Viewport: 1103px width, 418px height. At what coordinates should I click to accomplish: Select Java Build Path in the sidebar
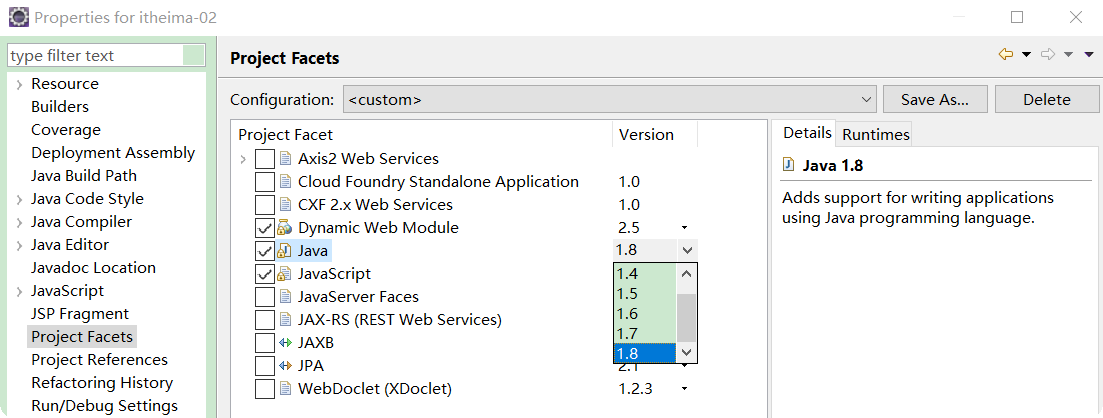coord(84,176)
